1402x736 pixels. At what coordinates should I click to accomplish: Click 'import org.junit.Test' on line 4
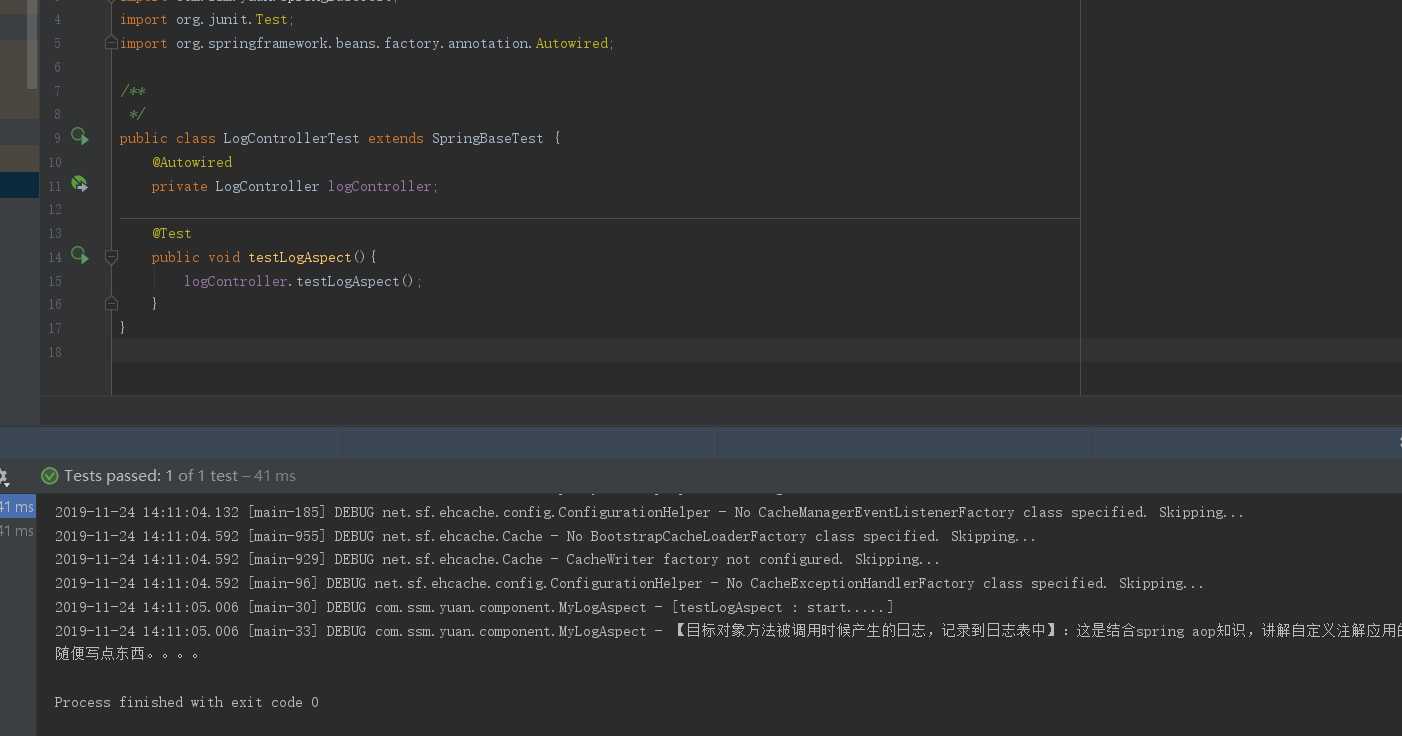pos(207,19)
